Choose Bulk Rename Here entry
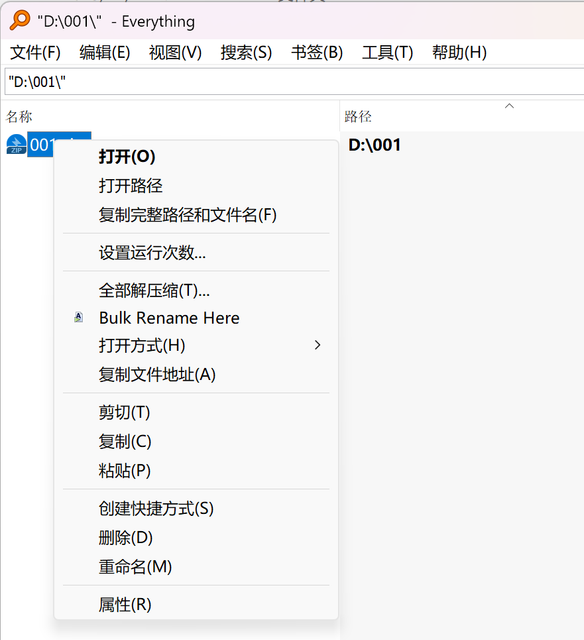Screen dimensions: 584x640 pos(196,318)
